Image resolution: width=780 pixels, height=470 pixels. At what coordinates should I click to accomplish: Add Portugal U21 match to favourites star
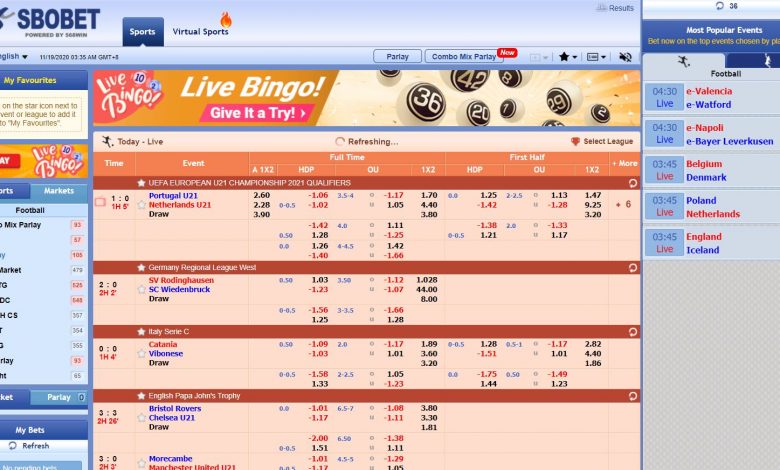click(x=142, y=204)
